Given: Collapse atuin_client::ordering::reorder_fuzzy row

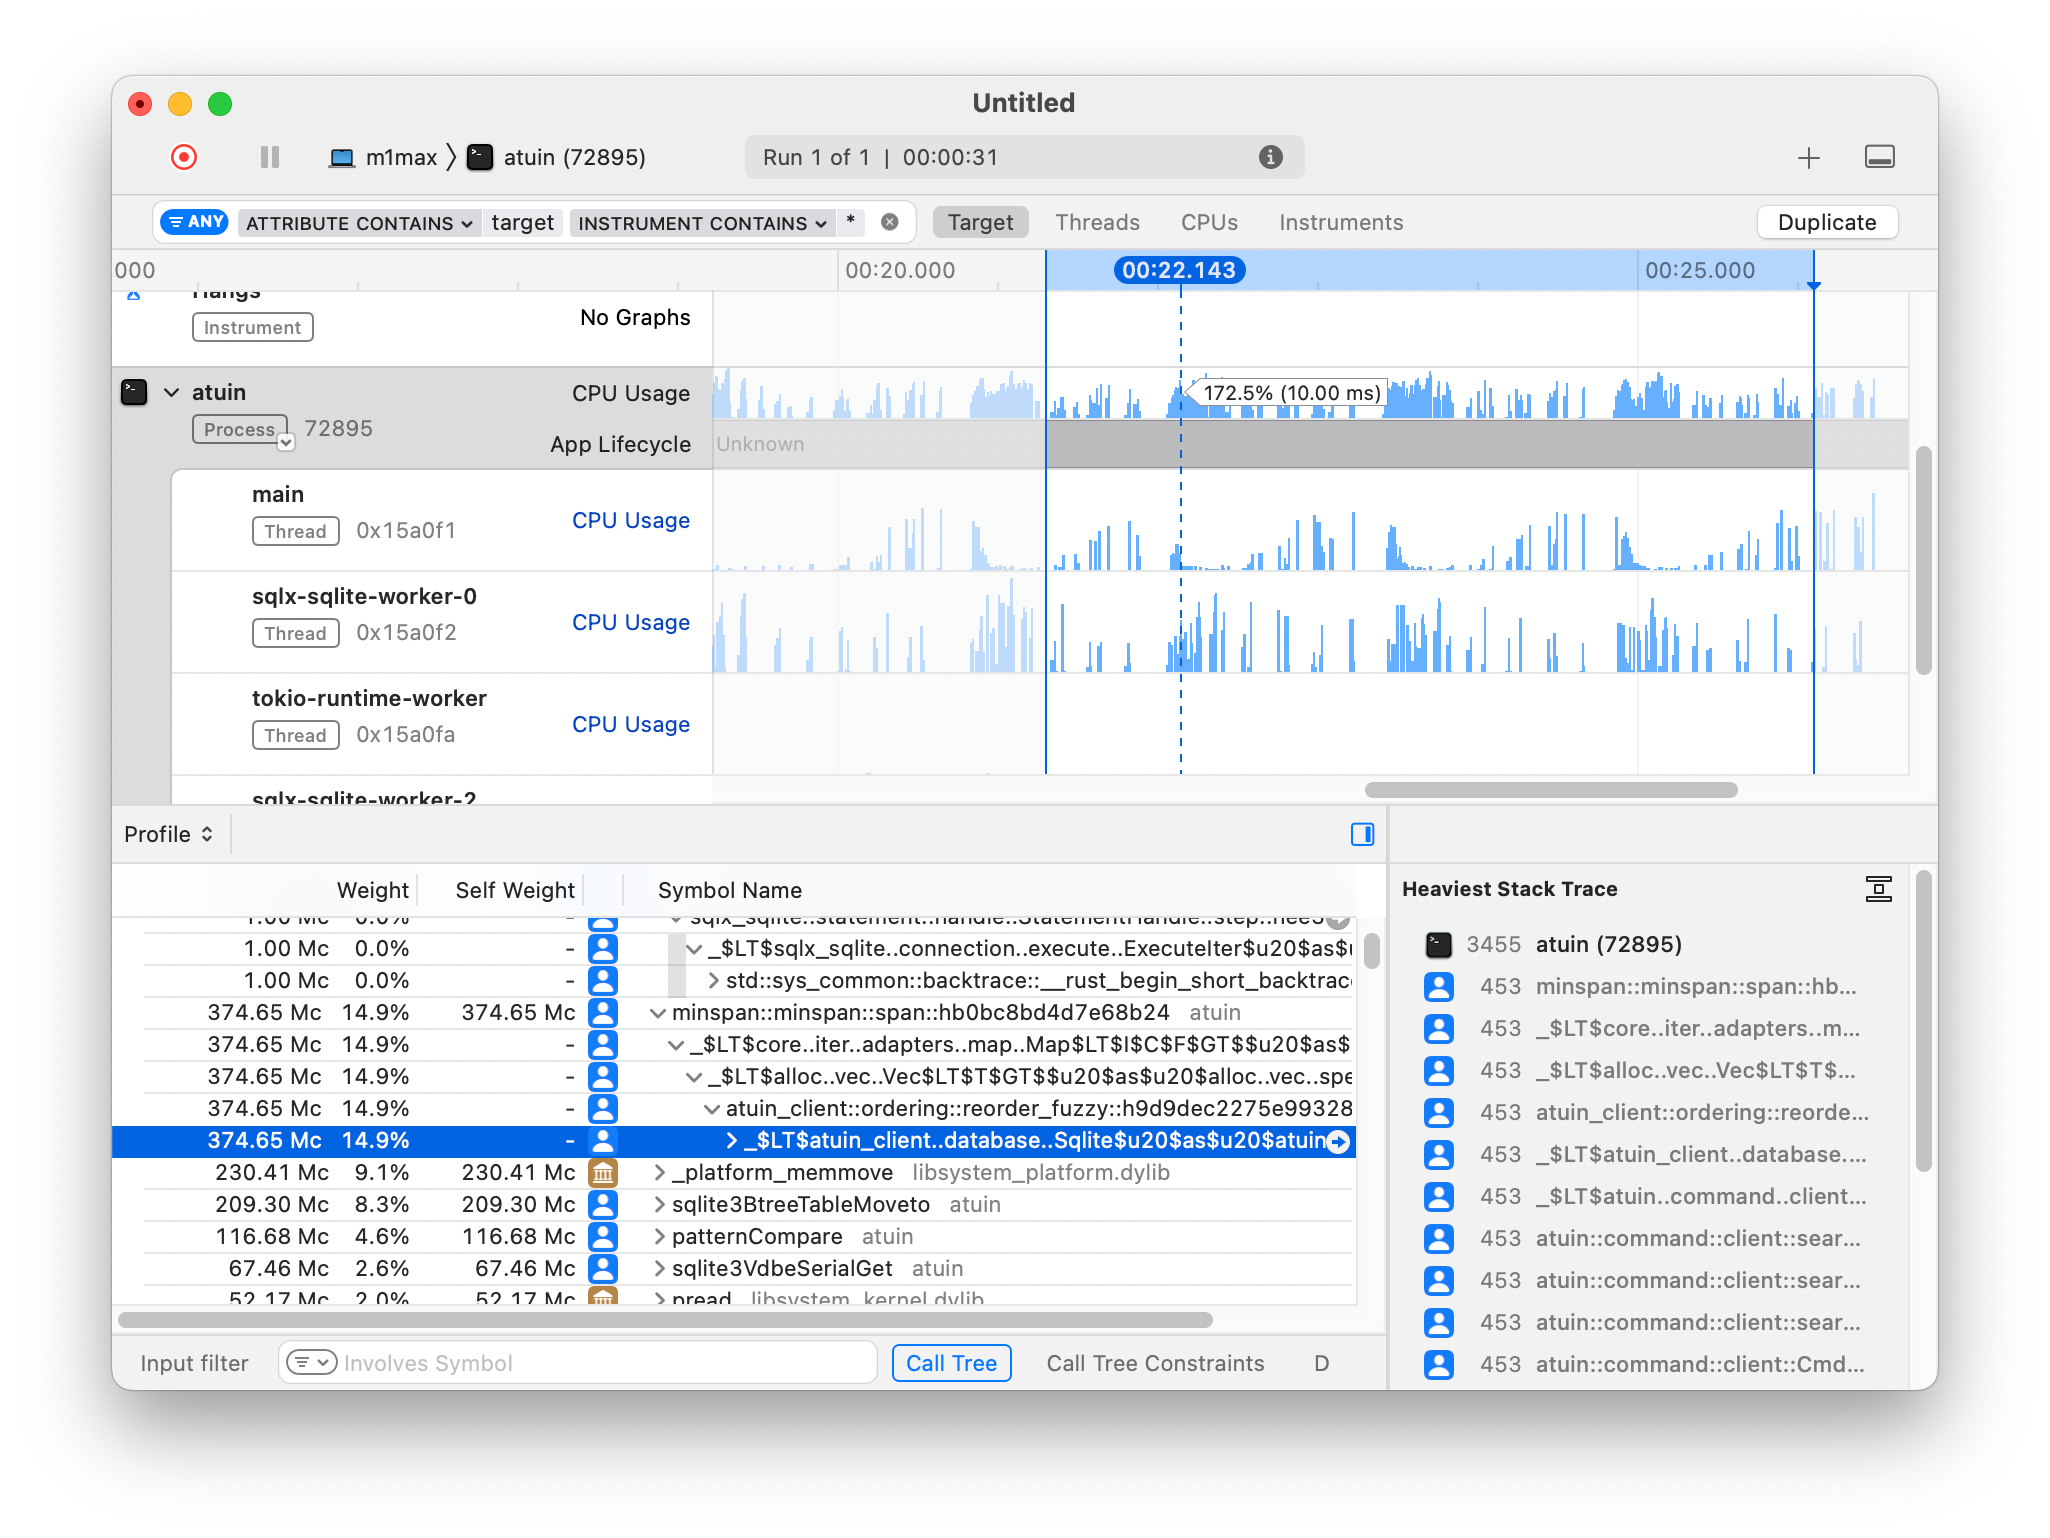Looking at the screenshot, I should pos(712,1109).
